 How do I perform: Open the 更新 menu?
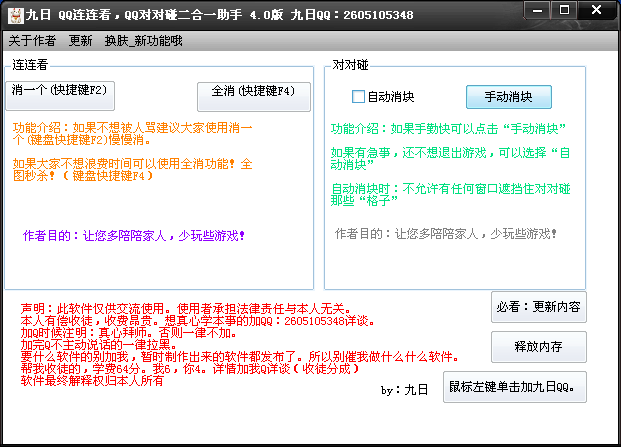pos(80,41)
